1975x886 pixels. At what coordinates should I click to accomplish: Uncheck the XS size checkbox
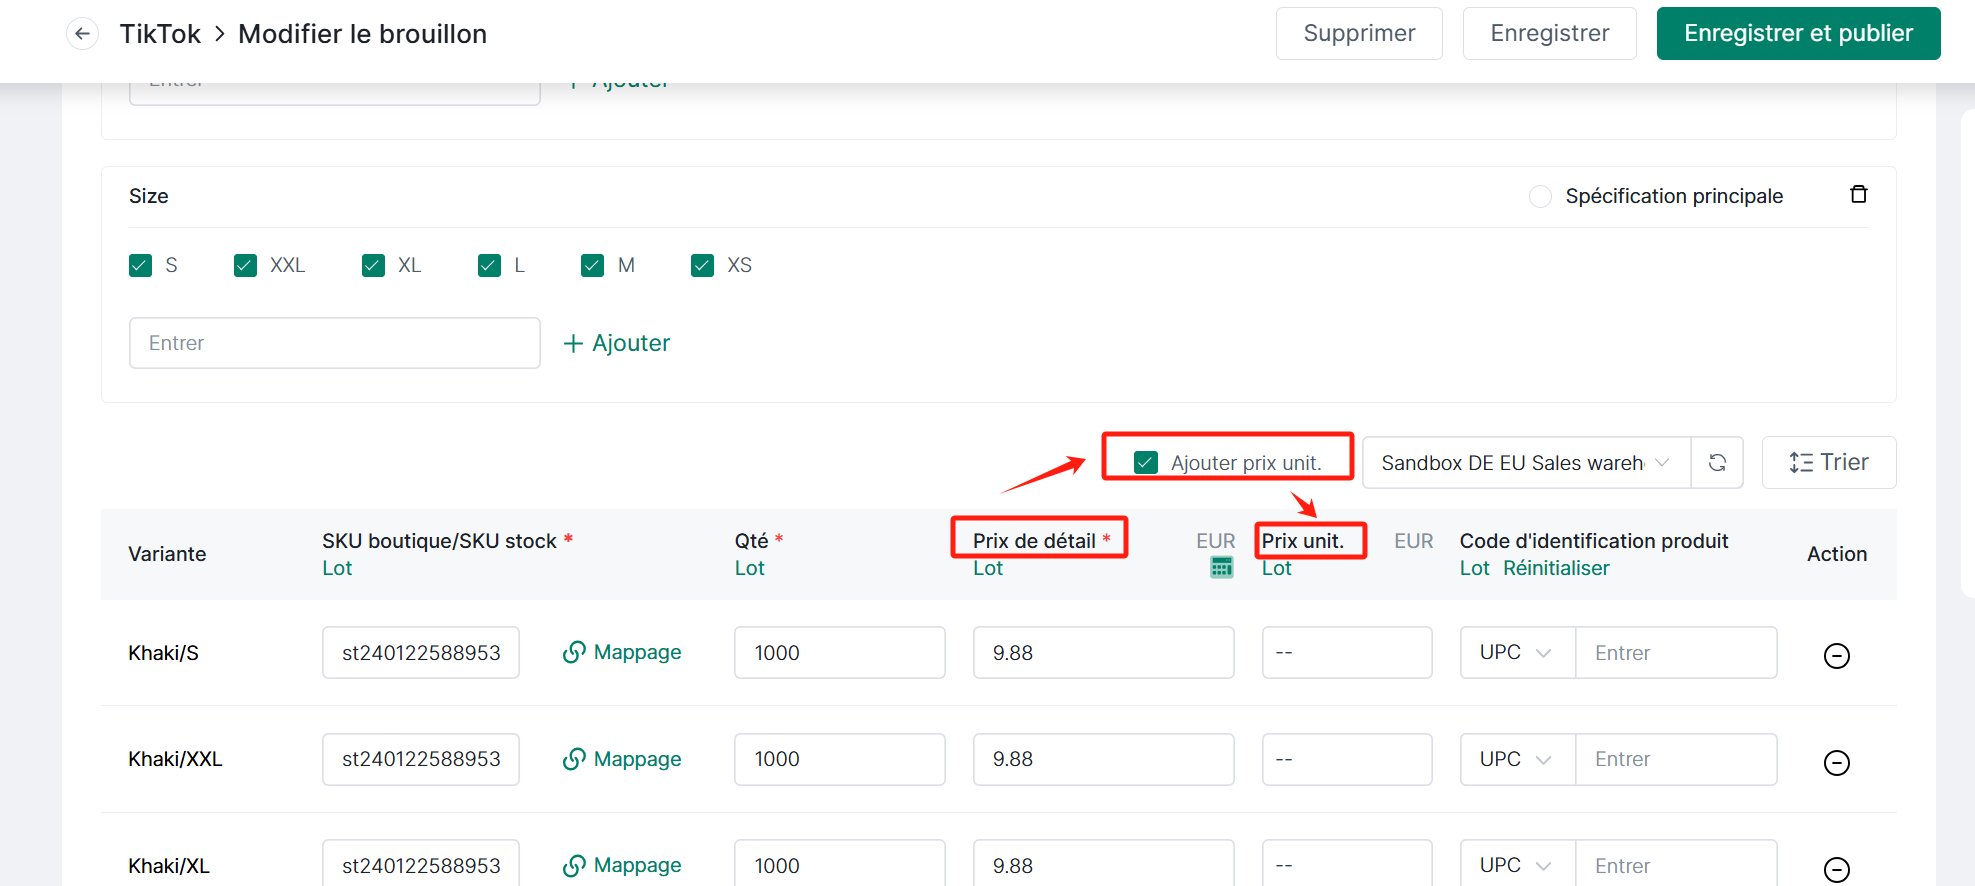(x=702, y=265)
